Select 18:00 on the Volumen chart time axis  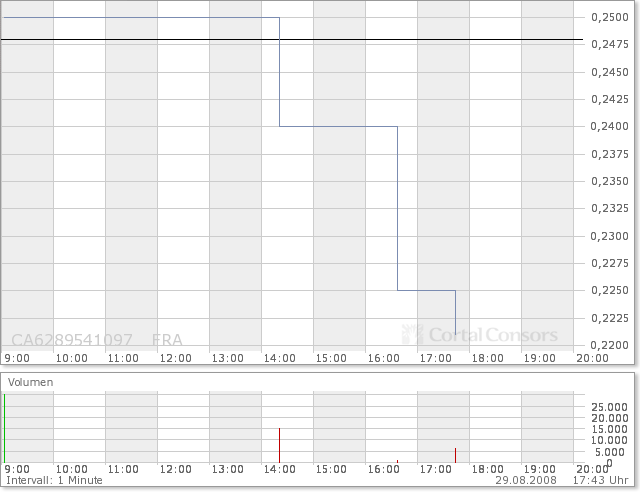tap(488, 470)
